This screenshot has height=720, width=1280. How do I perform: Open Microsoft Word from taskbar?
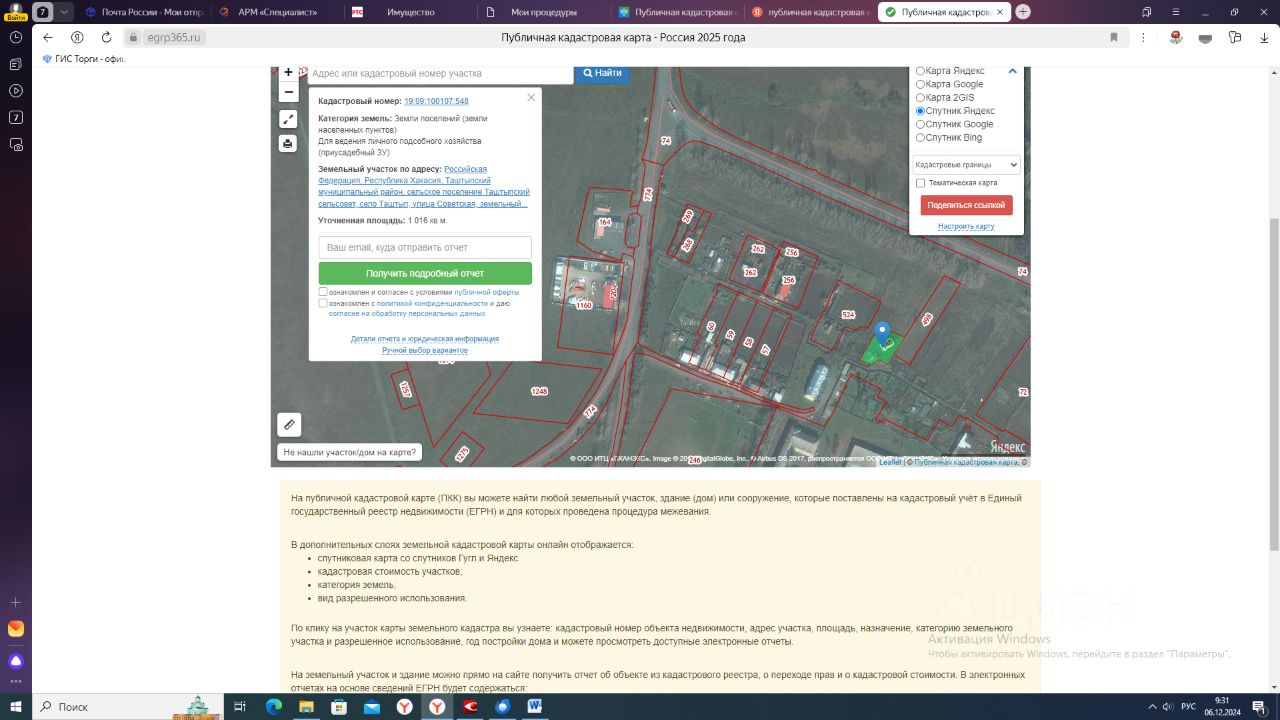point(535,706)
